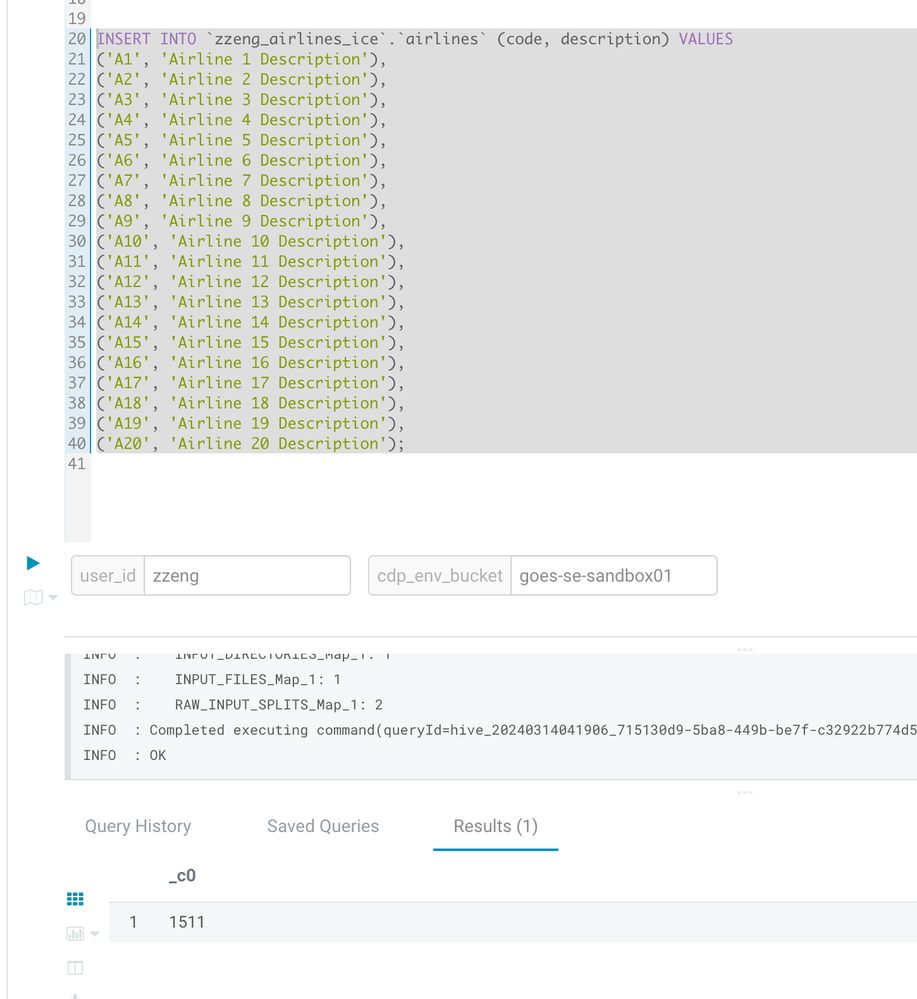Select the Results (1) tab
Viewport: 917px width, 999px height.
click(x=495, y=826)
